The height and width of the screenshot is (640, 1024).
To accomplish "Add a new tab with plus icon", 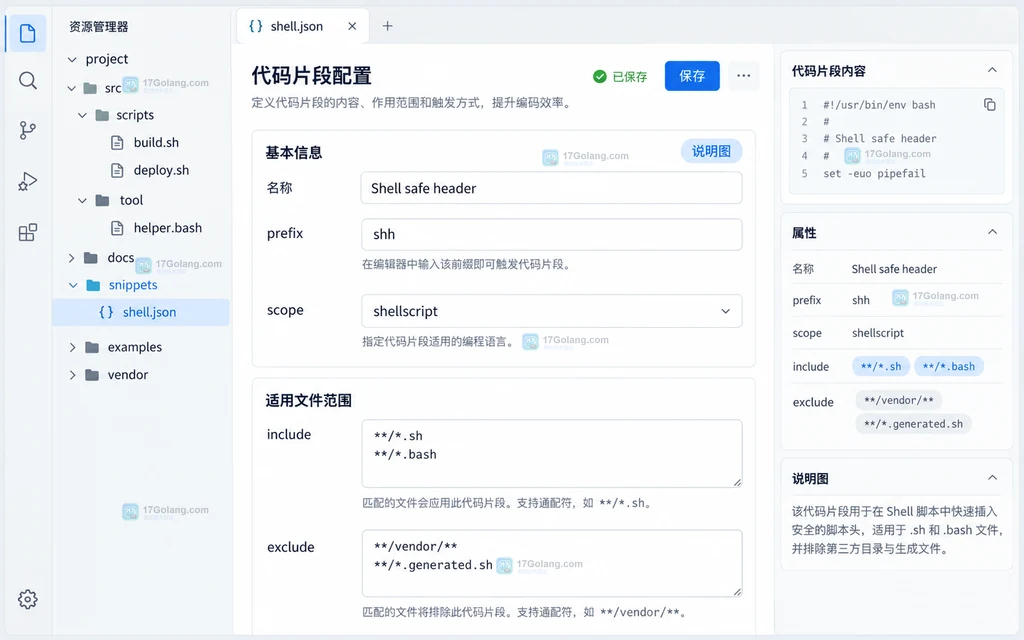I will [x=387, y=26].
